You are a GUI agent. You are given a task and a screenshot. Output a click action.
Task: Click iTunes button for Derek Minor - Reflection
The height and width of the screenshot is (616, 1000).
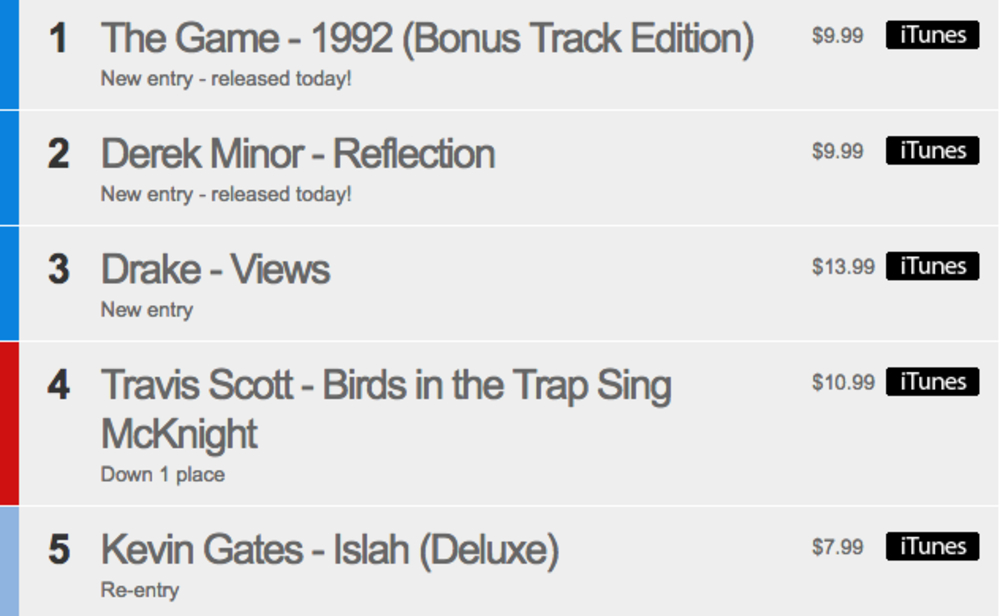(932, 151)
